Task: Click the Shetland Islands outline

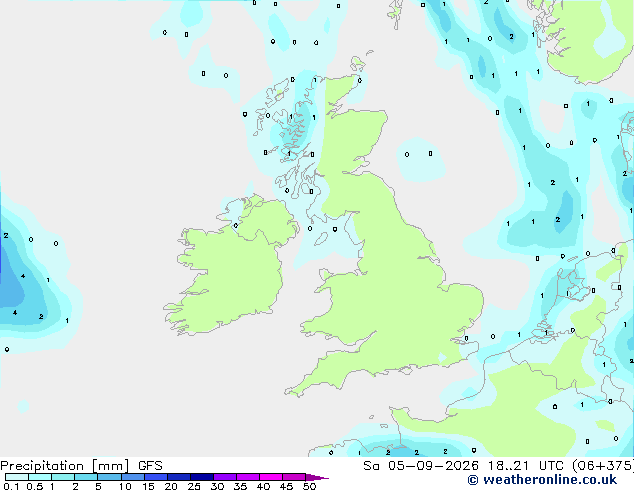Action: click(x=395, y=12)
